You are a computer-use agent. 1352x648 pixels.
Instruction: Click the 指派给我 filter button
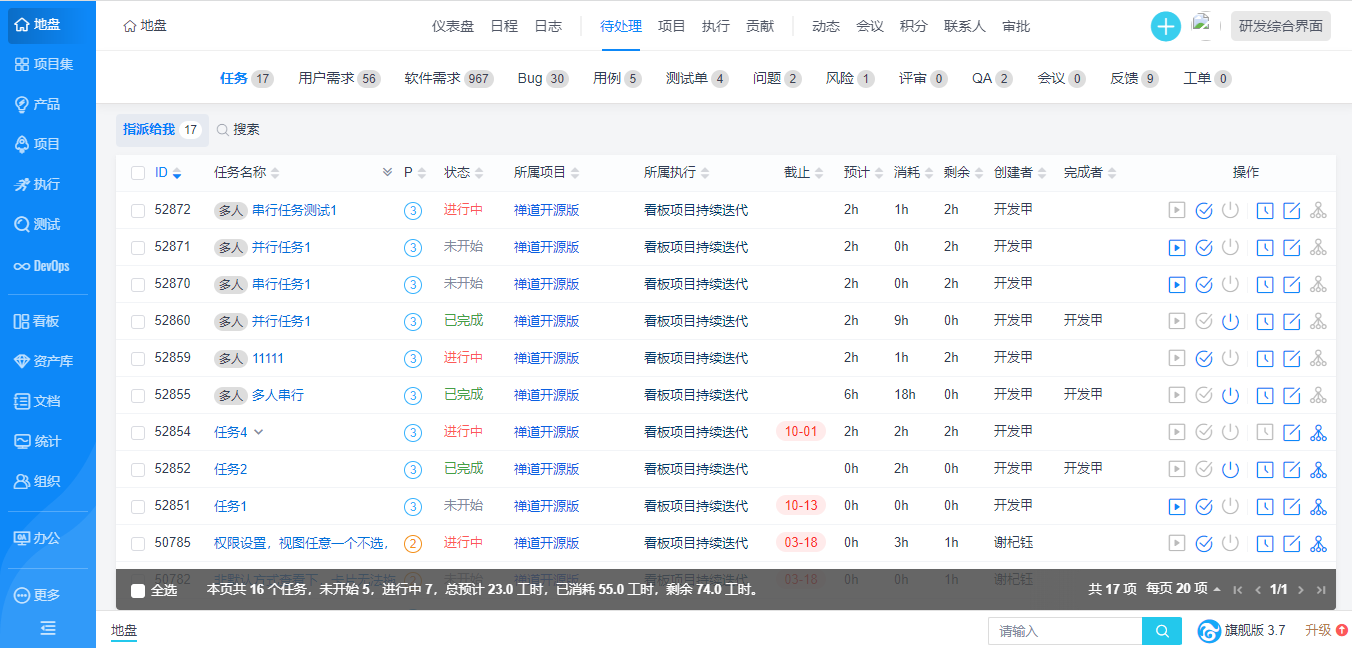(162, 129)
